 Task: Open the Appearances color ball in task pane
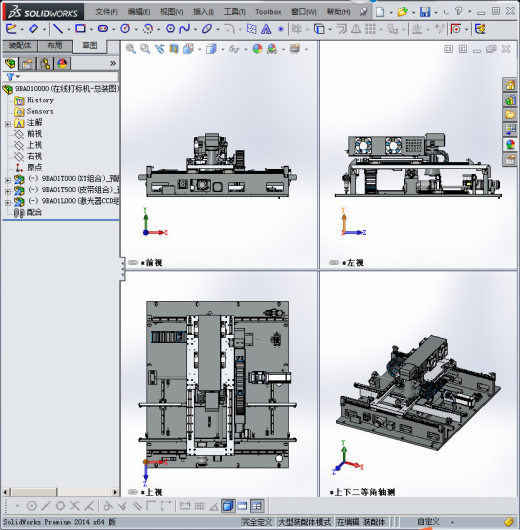pos(510,144)
